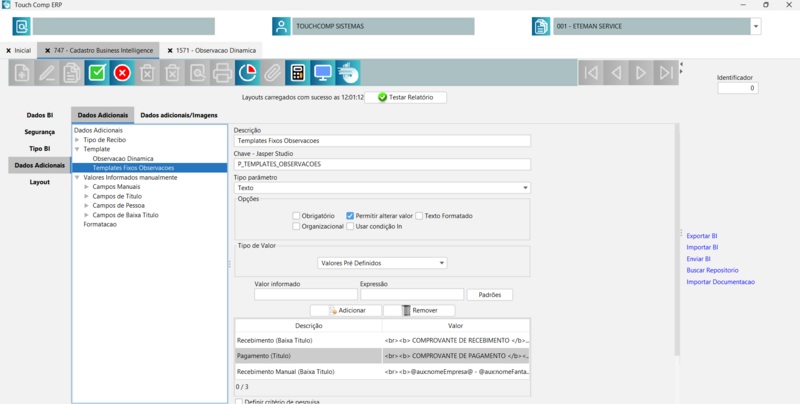Click the red cancel X icon
800x404 pixels.
pyautogui.click(x=122, y=72)
